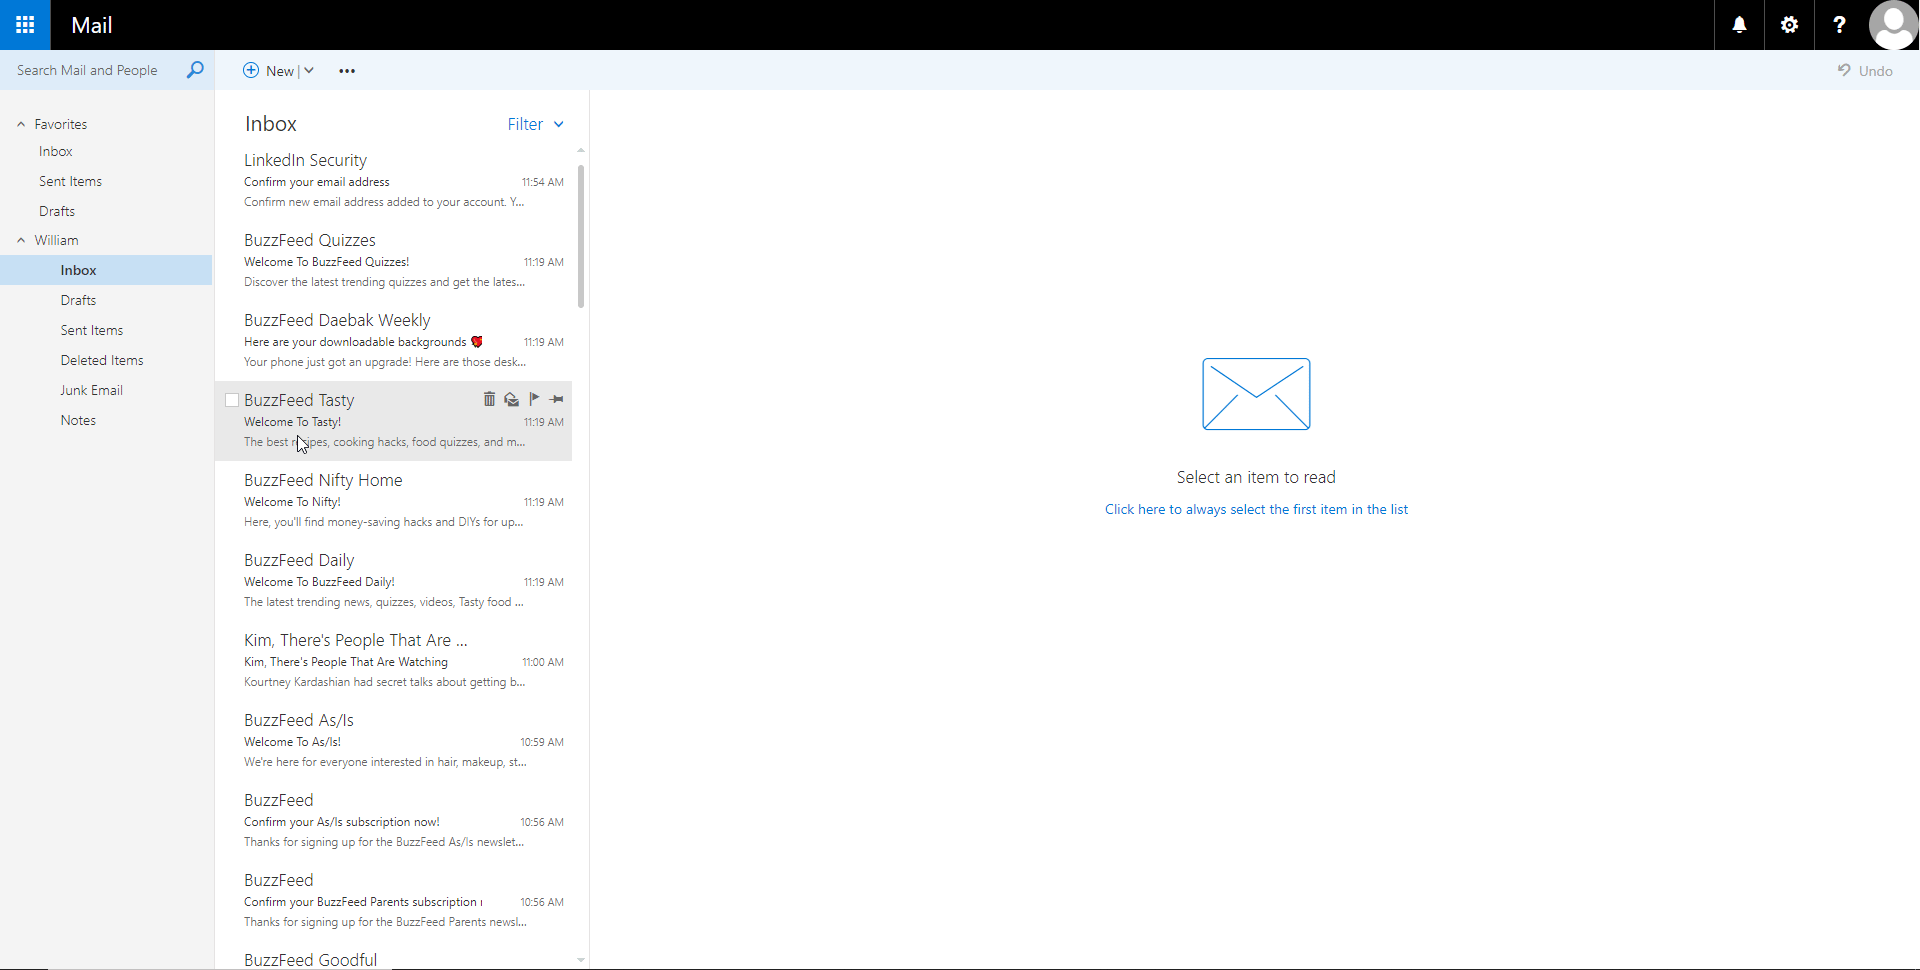Open the BuzzFeed Quizzes welcome email
Viewport: 1920px width, 970px height.
[394, 261]
